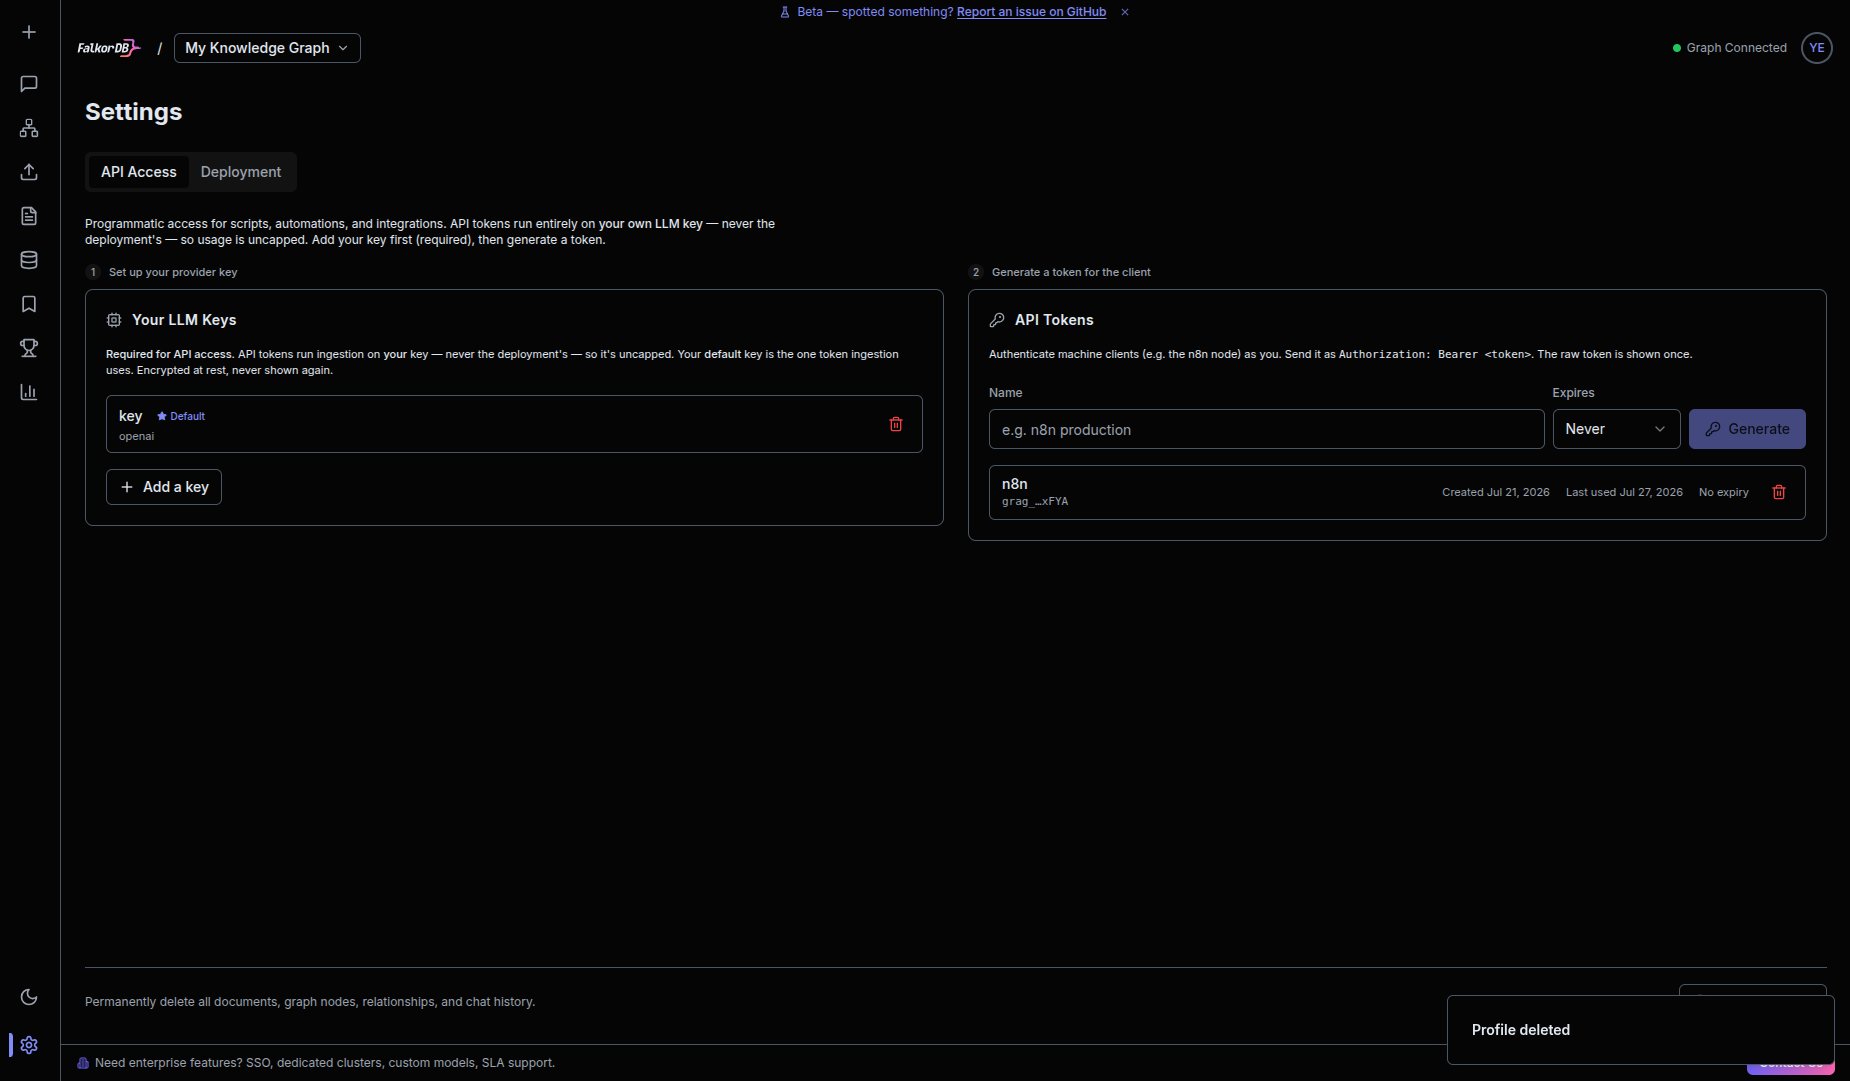
Task: Click the Your LLM Keys heading
Action: point(184,320)
